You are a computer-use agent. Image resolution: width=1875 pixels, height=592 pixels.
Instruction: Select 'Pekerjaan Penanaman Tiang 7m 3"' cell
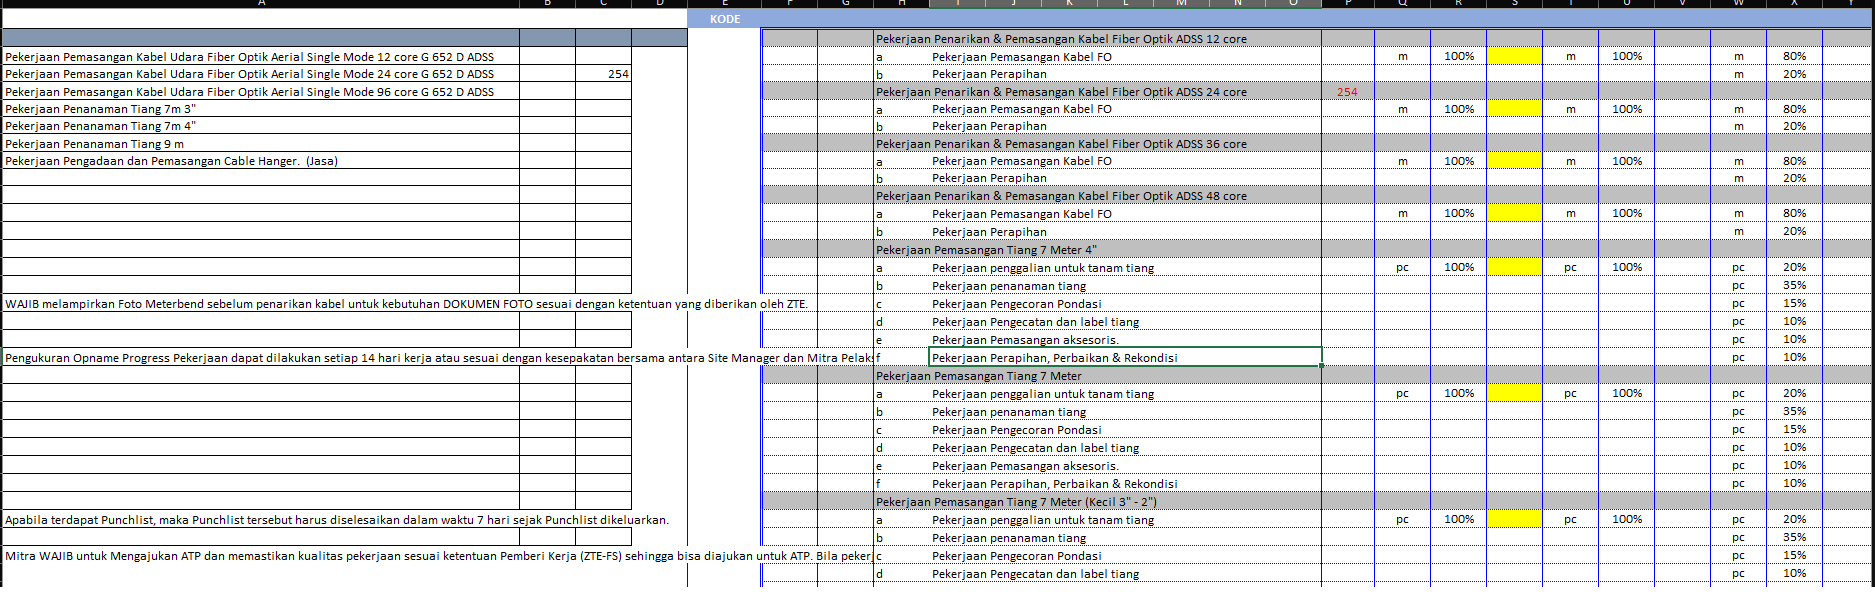coord(260,109)
